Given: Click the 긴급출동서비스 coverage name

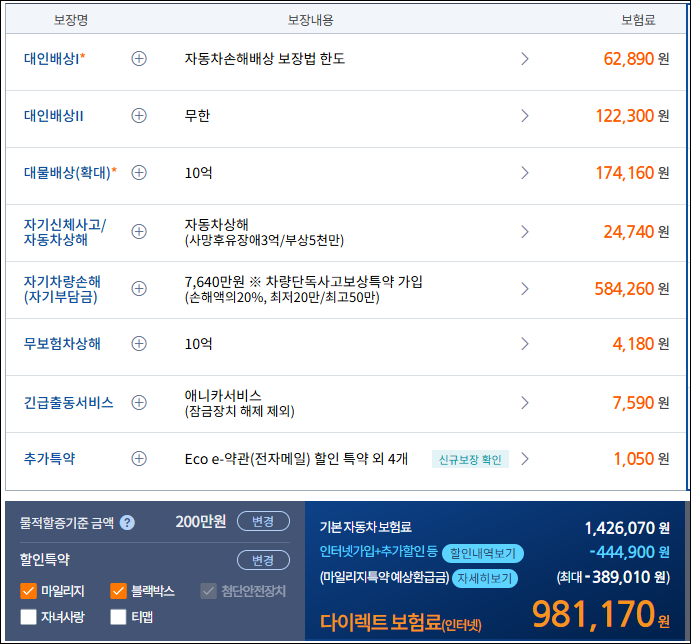Looking at the screenshot, I should click(68, 403).
